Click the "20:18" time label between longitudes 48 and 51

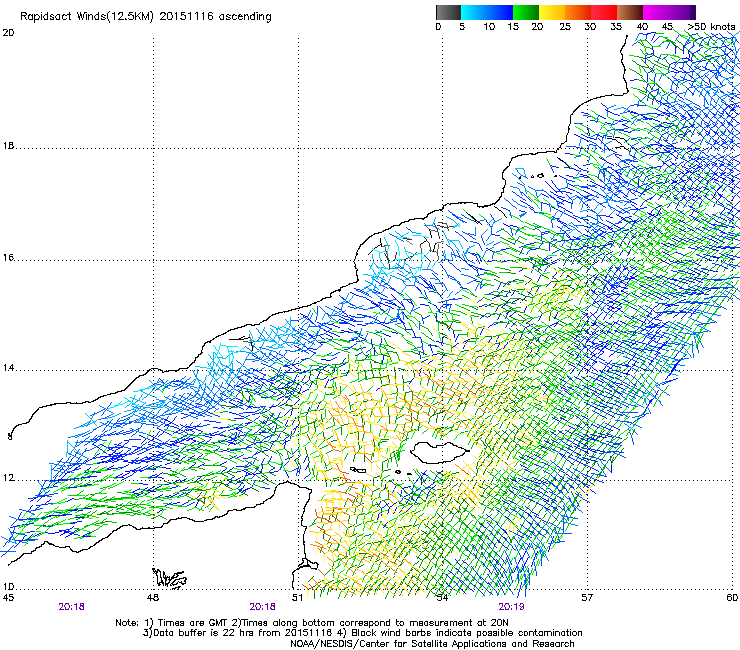click(x=262, y=607)
